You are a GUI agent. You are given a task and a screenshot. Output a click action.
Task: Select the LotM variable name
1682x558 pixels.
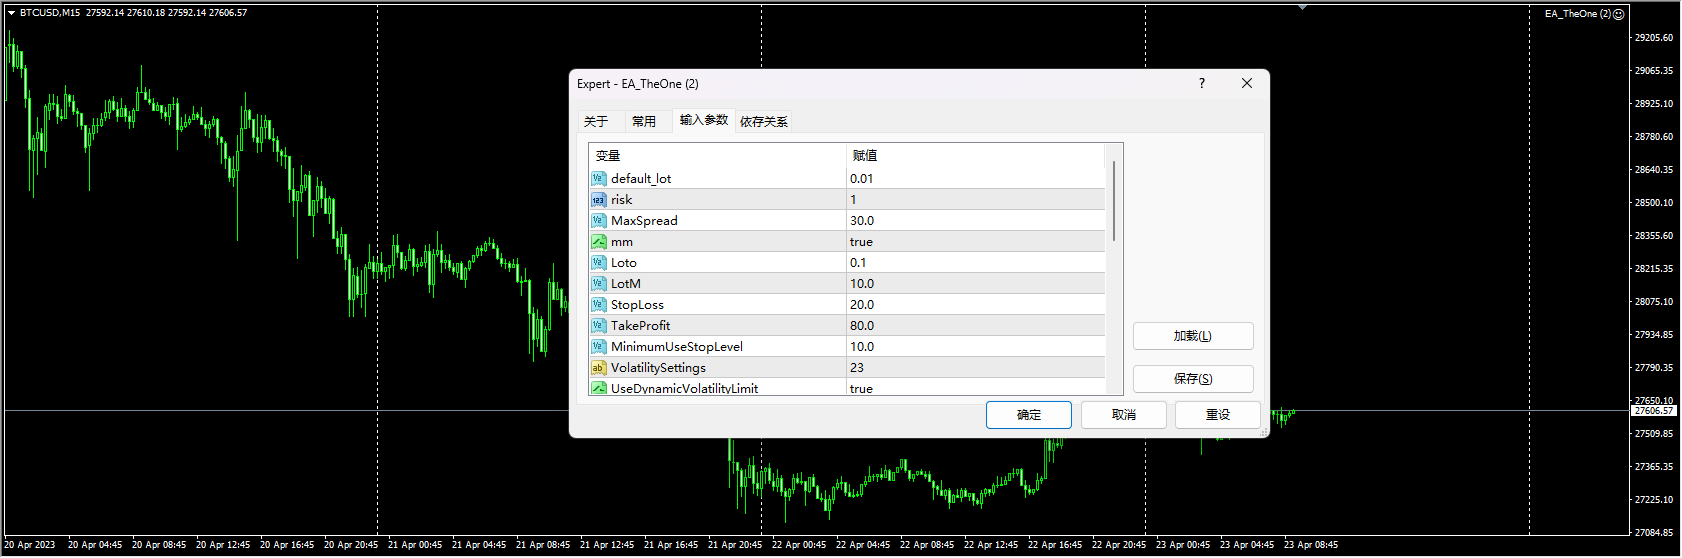click(626, 284)
